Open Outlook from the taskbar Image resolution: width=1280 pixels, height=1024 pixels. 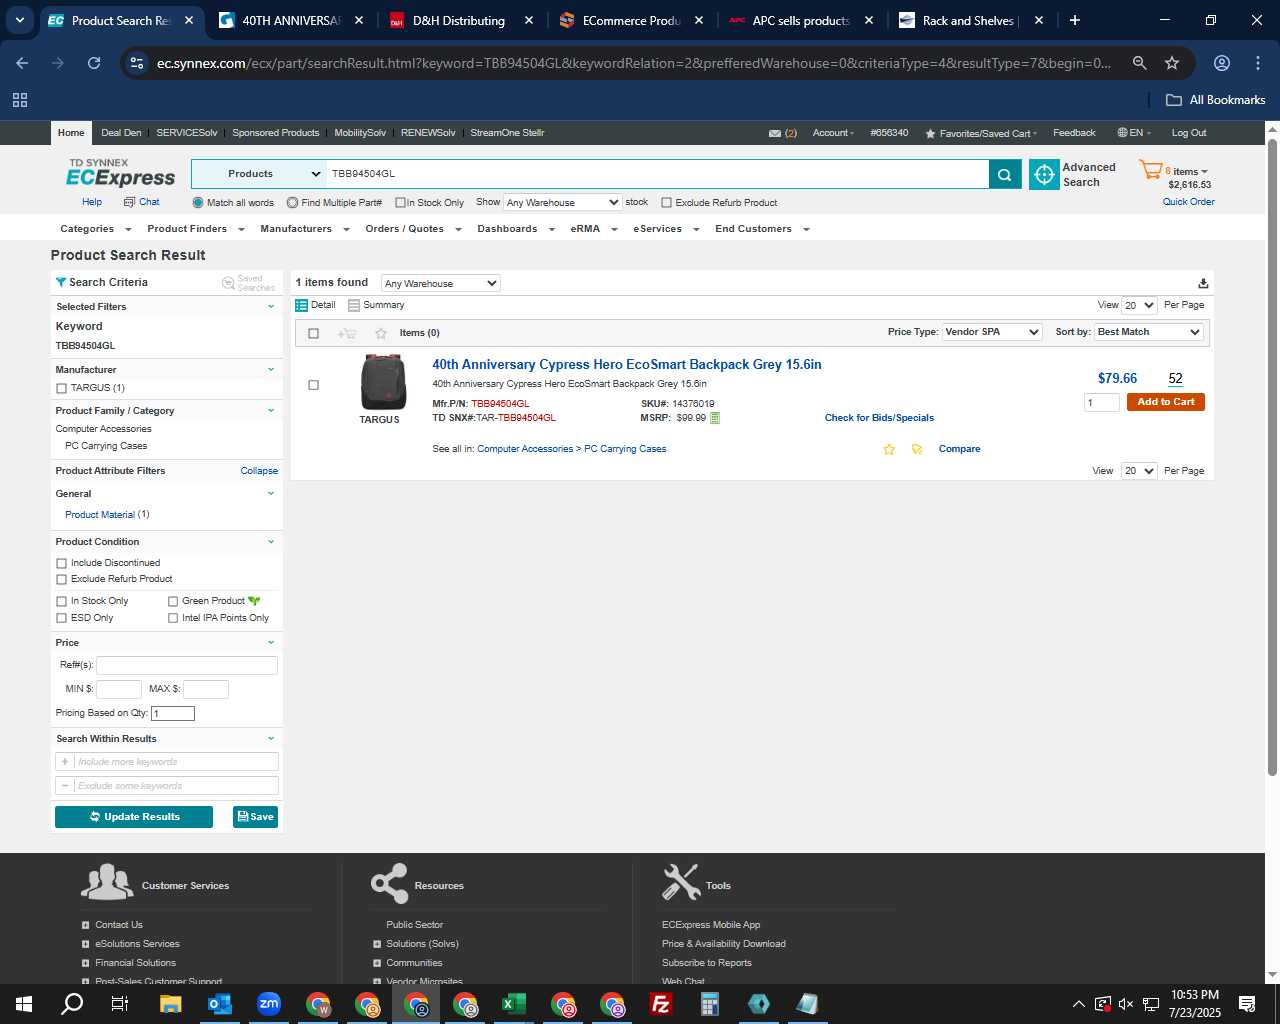pos(220,1004)
